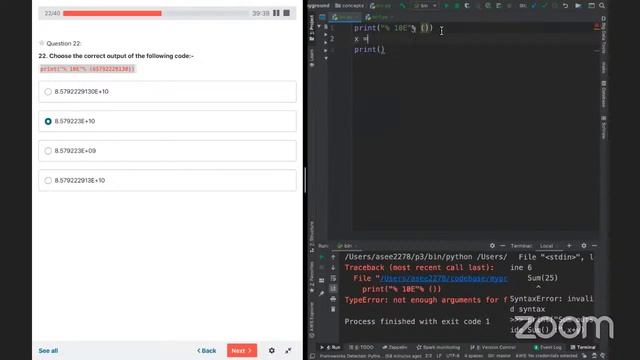
Task: Click the red Next button
Action: [x=242, y=351]
